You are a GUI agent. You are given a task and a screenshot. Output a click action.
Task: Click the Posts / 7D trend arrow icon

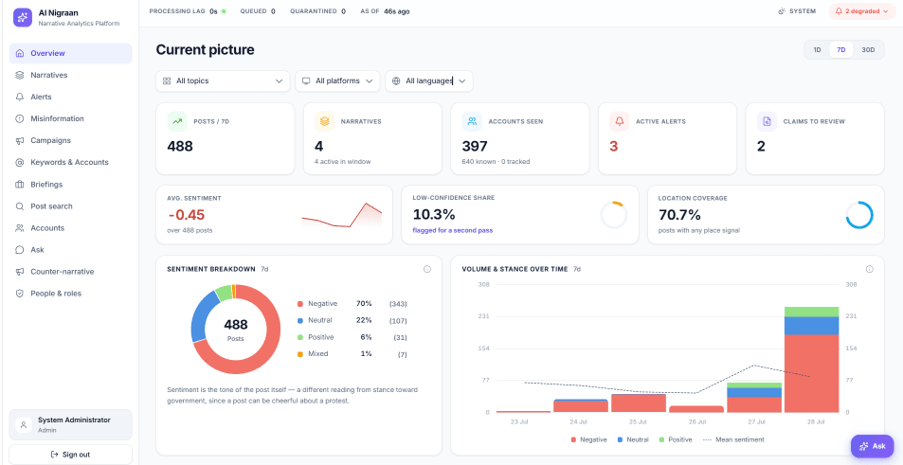point(177,122)
